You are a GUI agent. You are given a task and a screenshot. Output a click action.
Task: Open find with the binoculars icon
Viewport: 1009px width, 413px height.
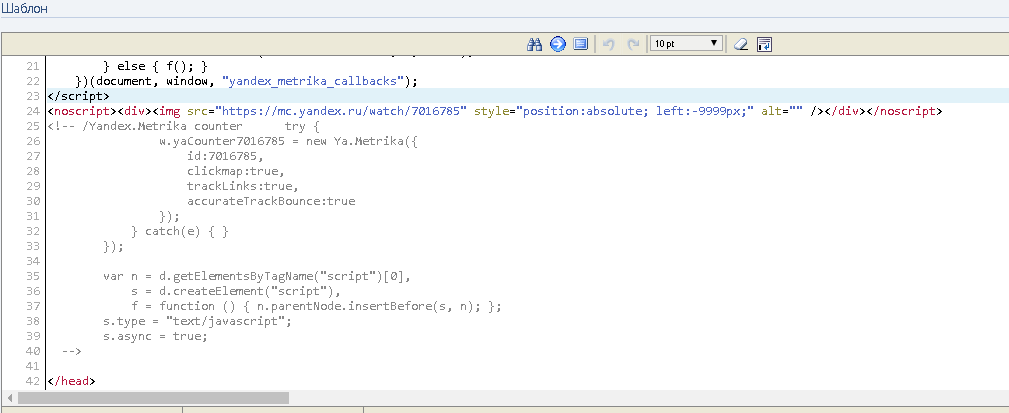(x=535, y=44)
